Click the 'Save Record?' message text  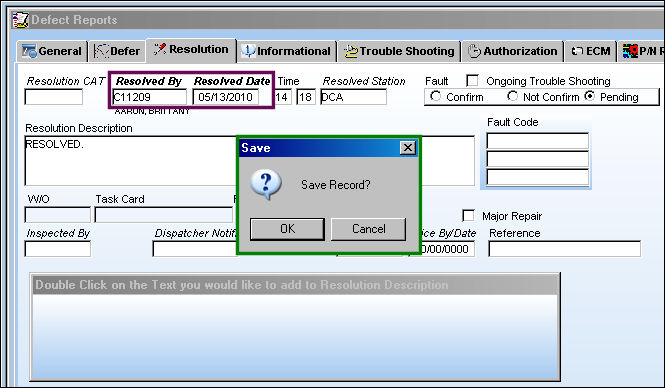(335, 185)
